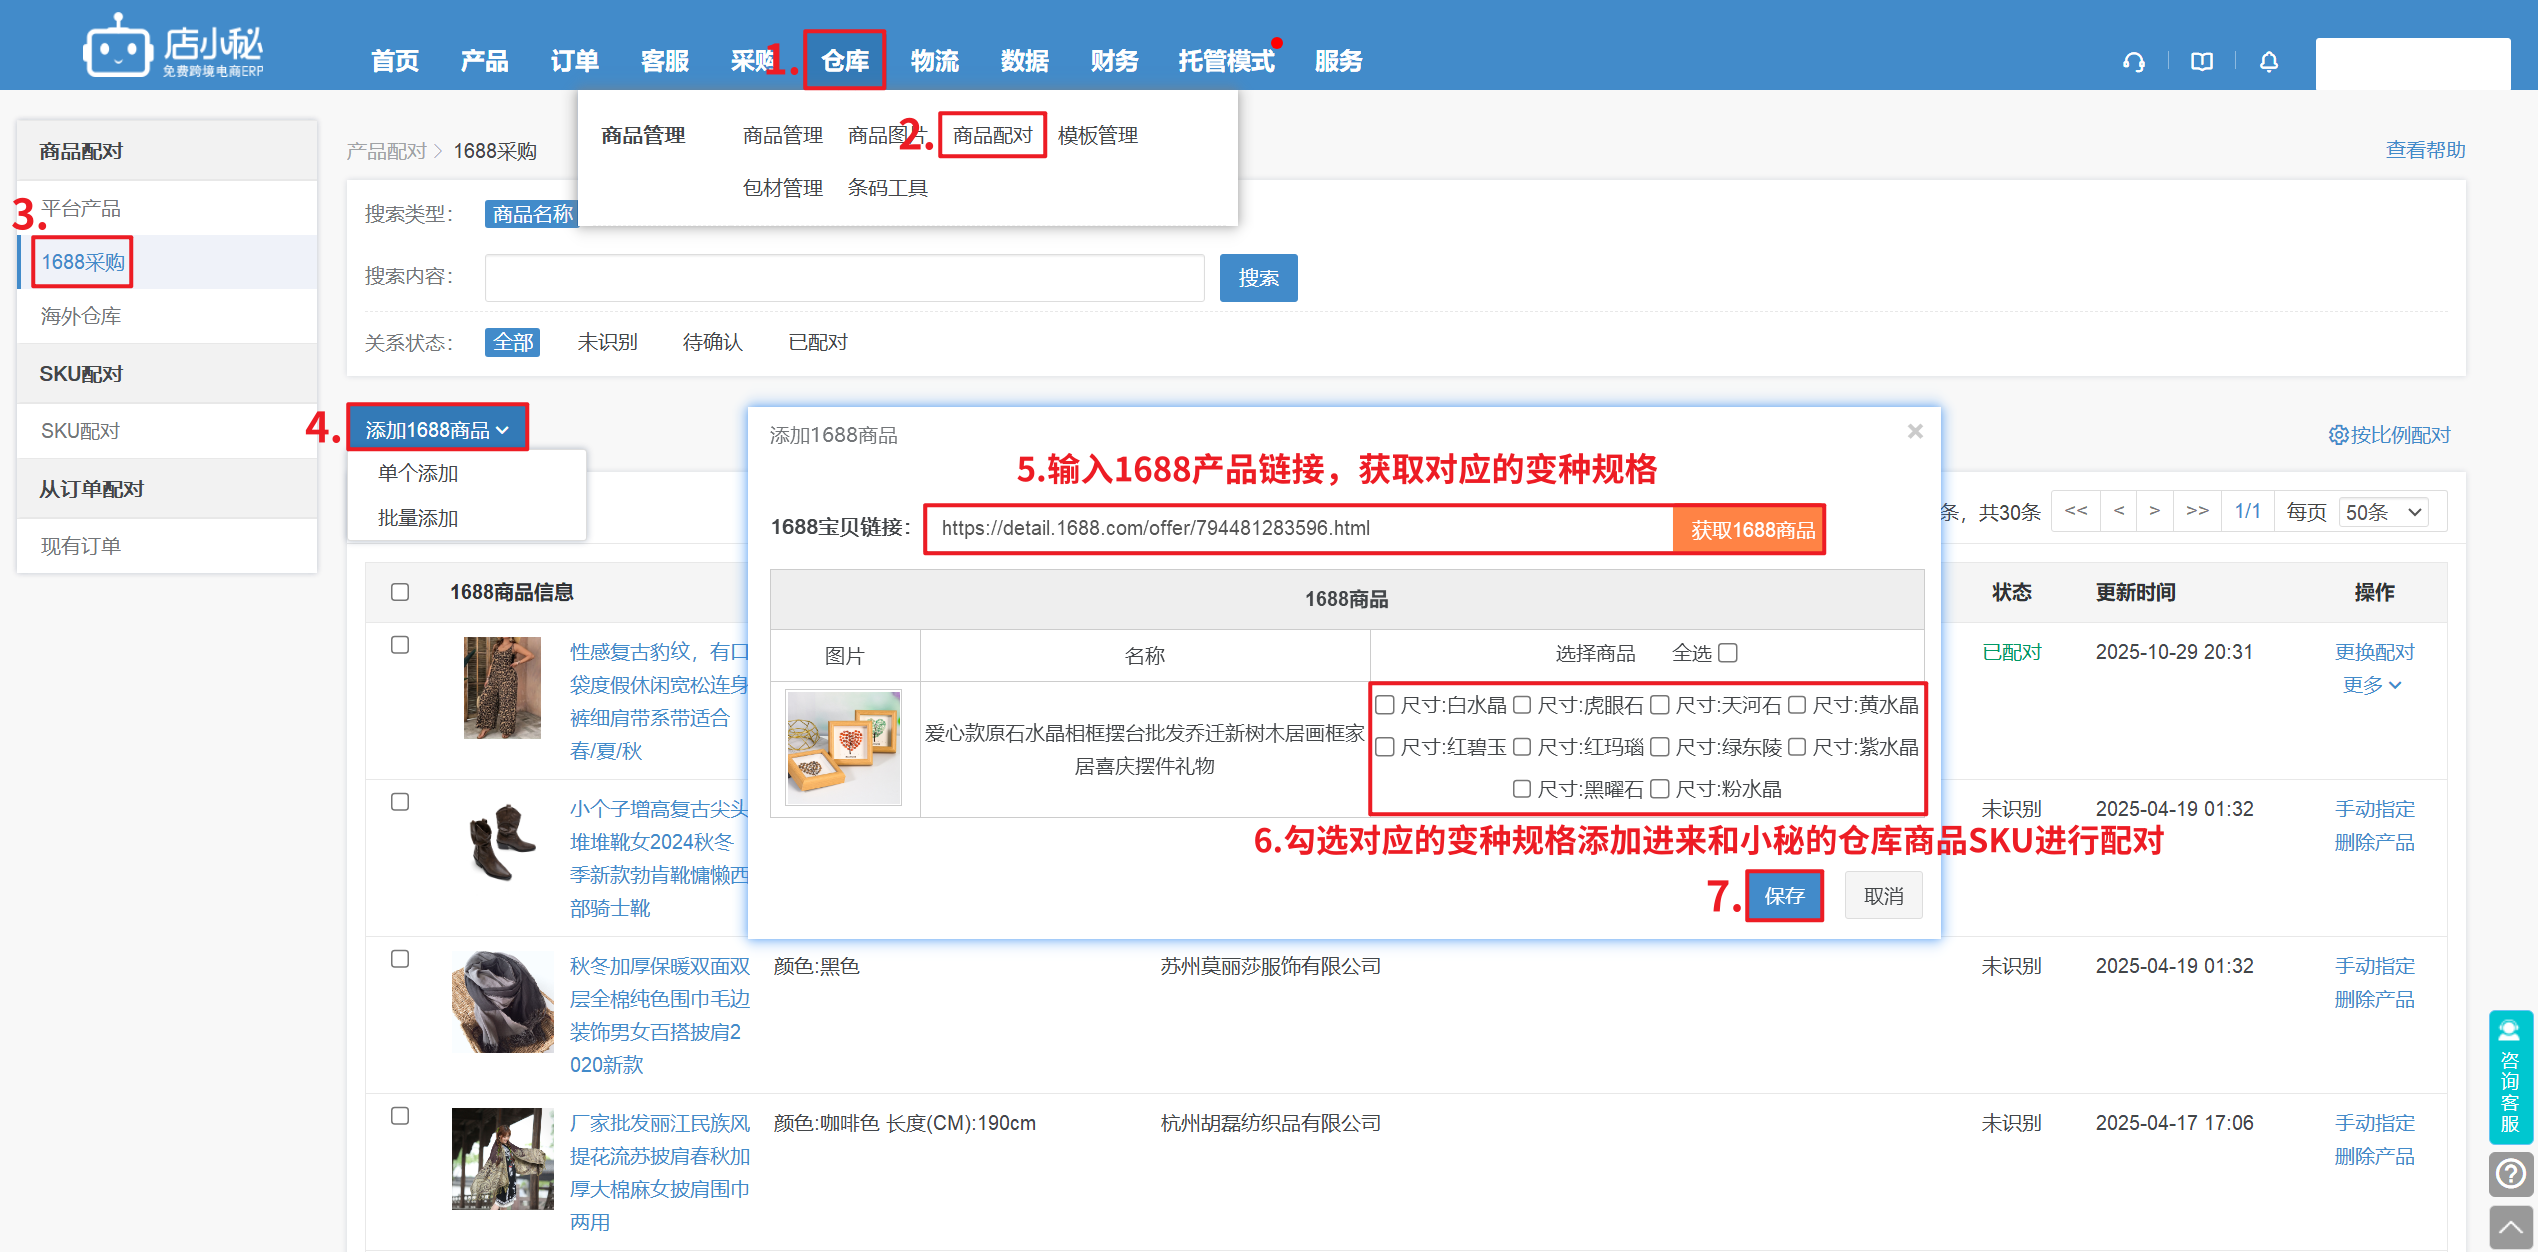Expand the 更多 actions menu
The height and width of the screenshot is (1252, 2538).
(2372, 685)
